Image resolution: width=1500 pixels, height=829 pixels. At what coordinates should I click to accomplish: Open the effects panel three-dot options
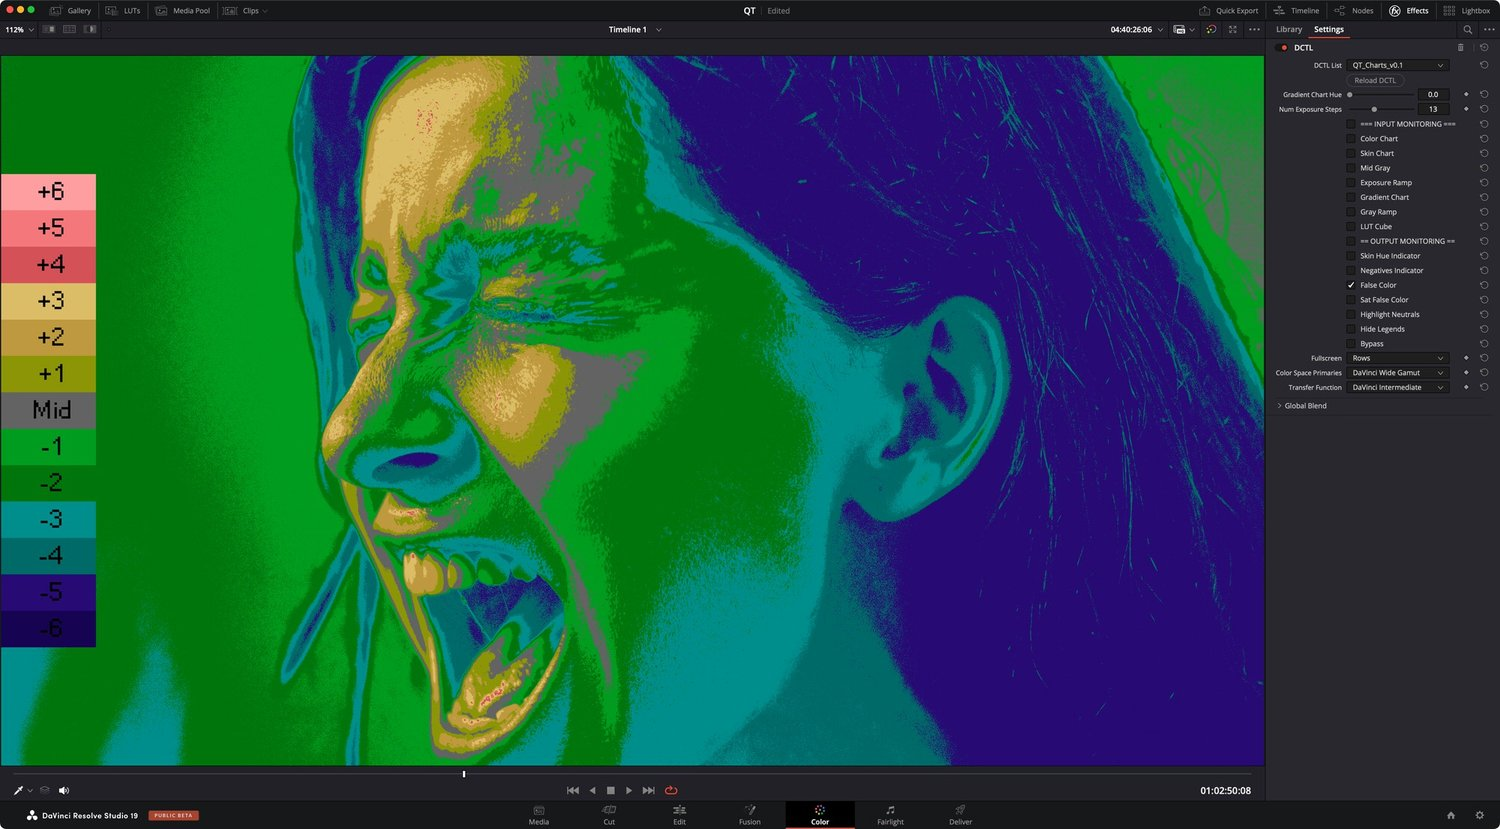1489,29
